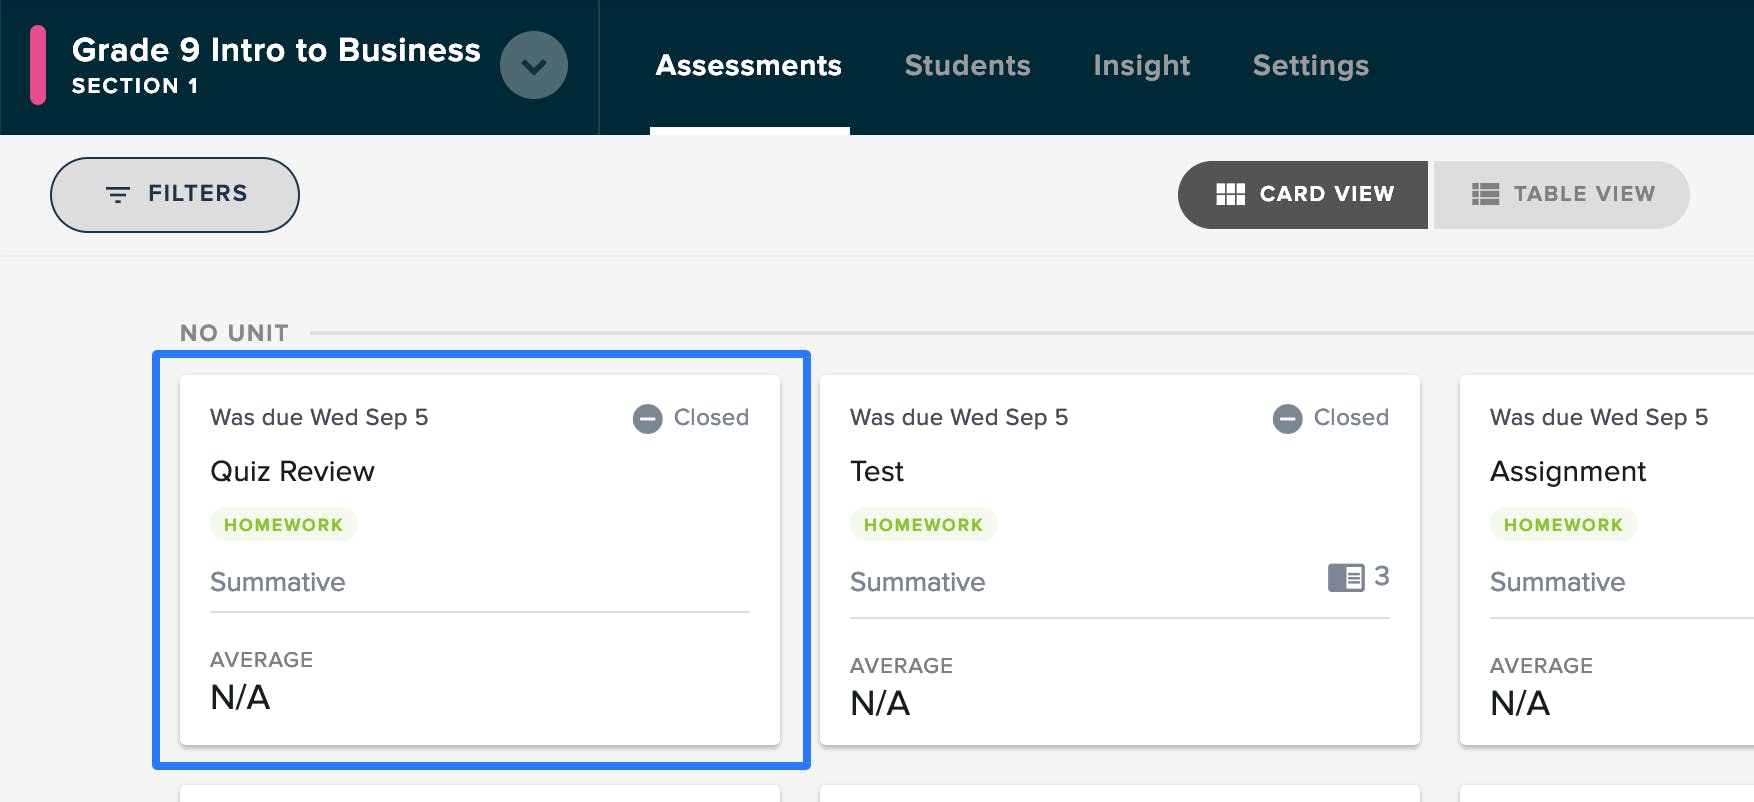Viewport: 1754px width, 802px height.
Task: Click the pink class color bar
Action: tap(38, 65)
